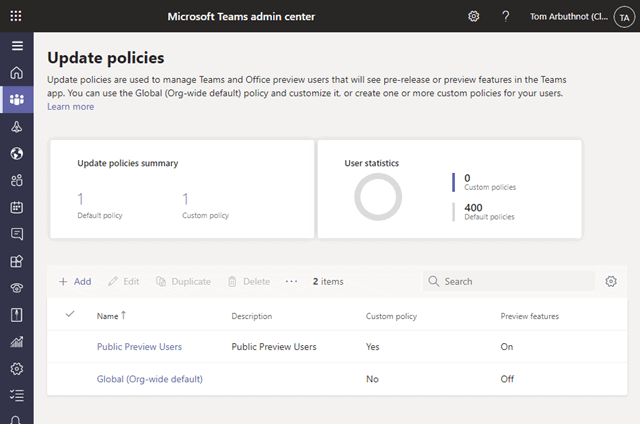Toggle the select-all checkmark in table header
The image size is (640, 424).
70,314
